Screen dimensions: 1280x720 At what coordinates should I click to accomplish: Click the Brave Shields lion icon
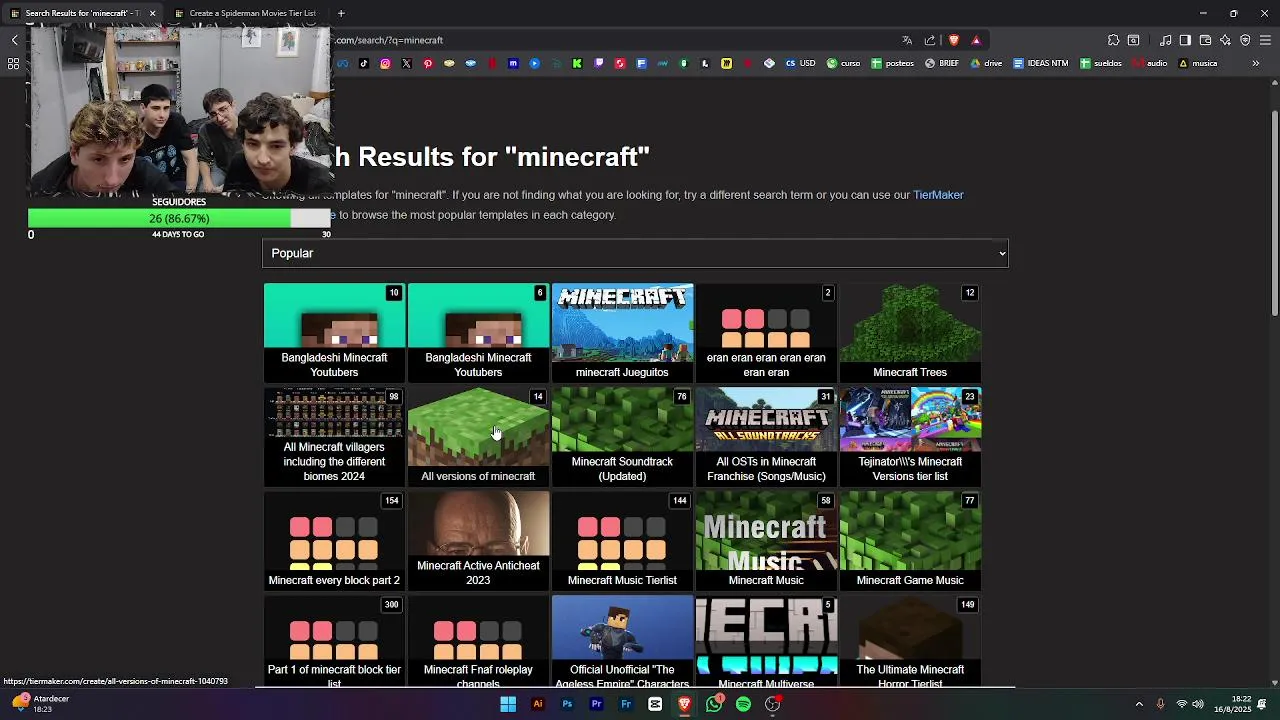point(954,40)
